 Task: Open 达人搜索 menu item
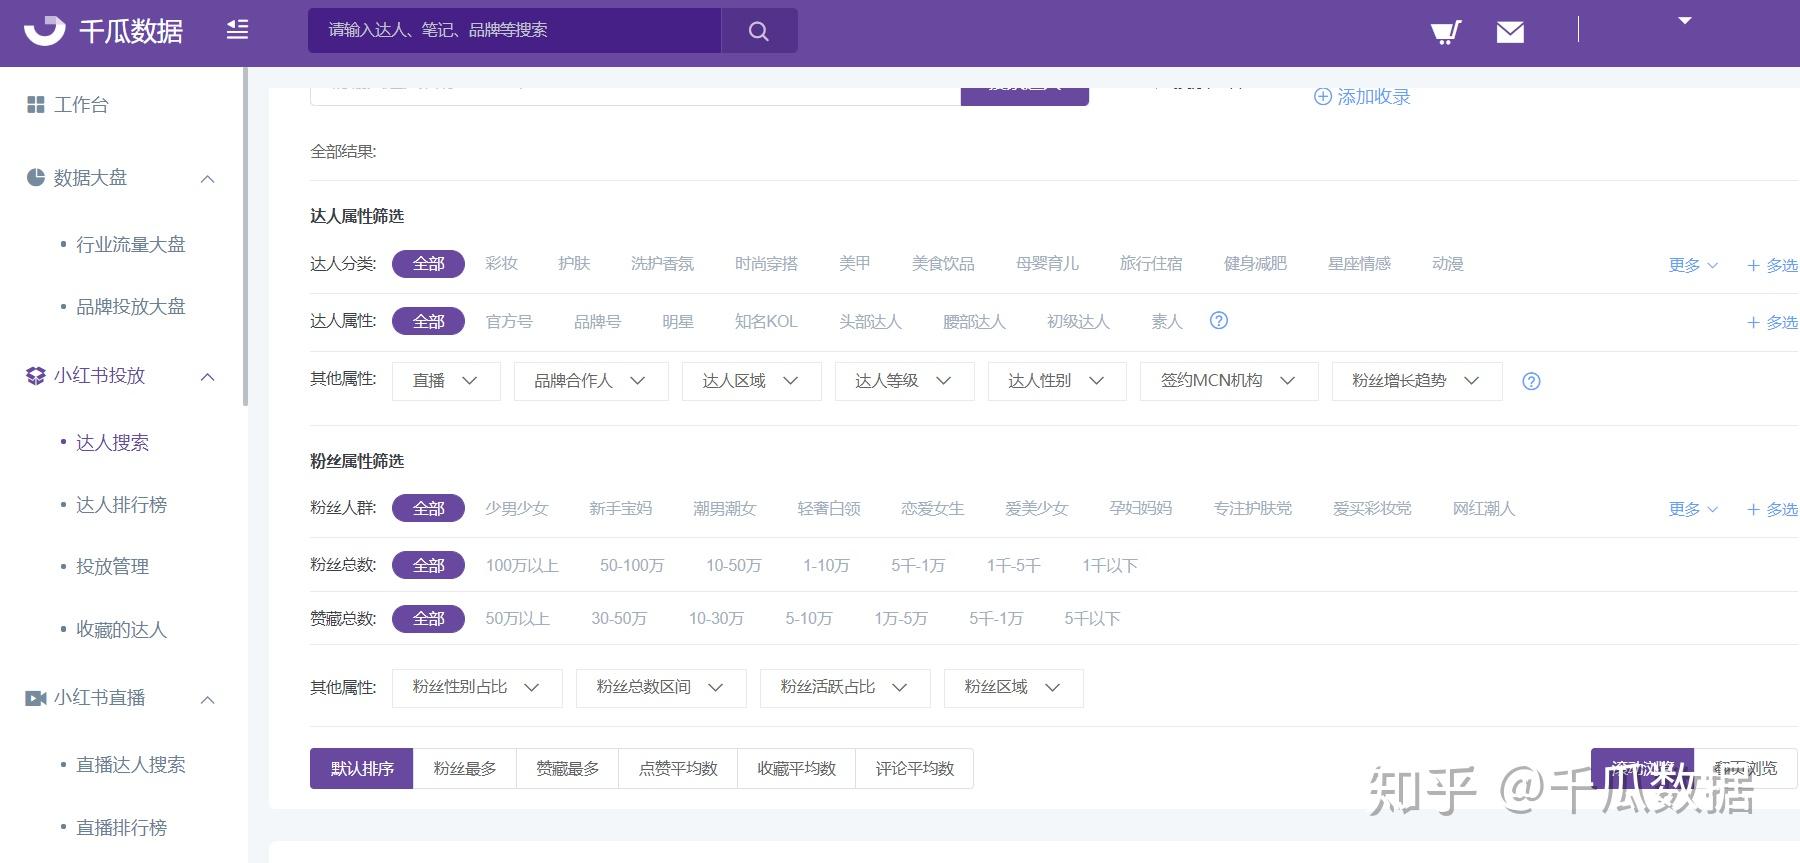click(x=112, y=442)
